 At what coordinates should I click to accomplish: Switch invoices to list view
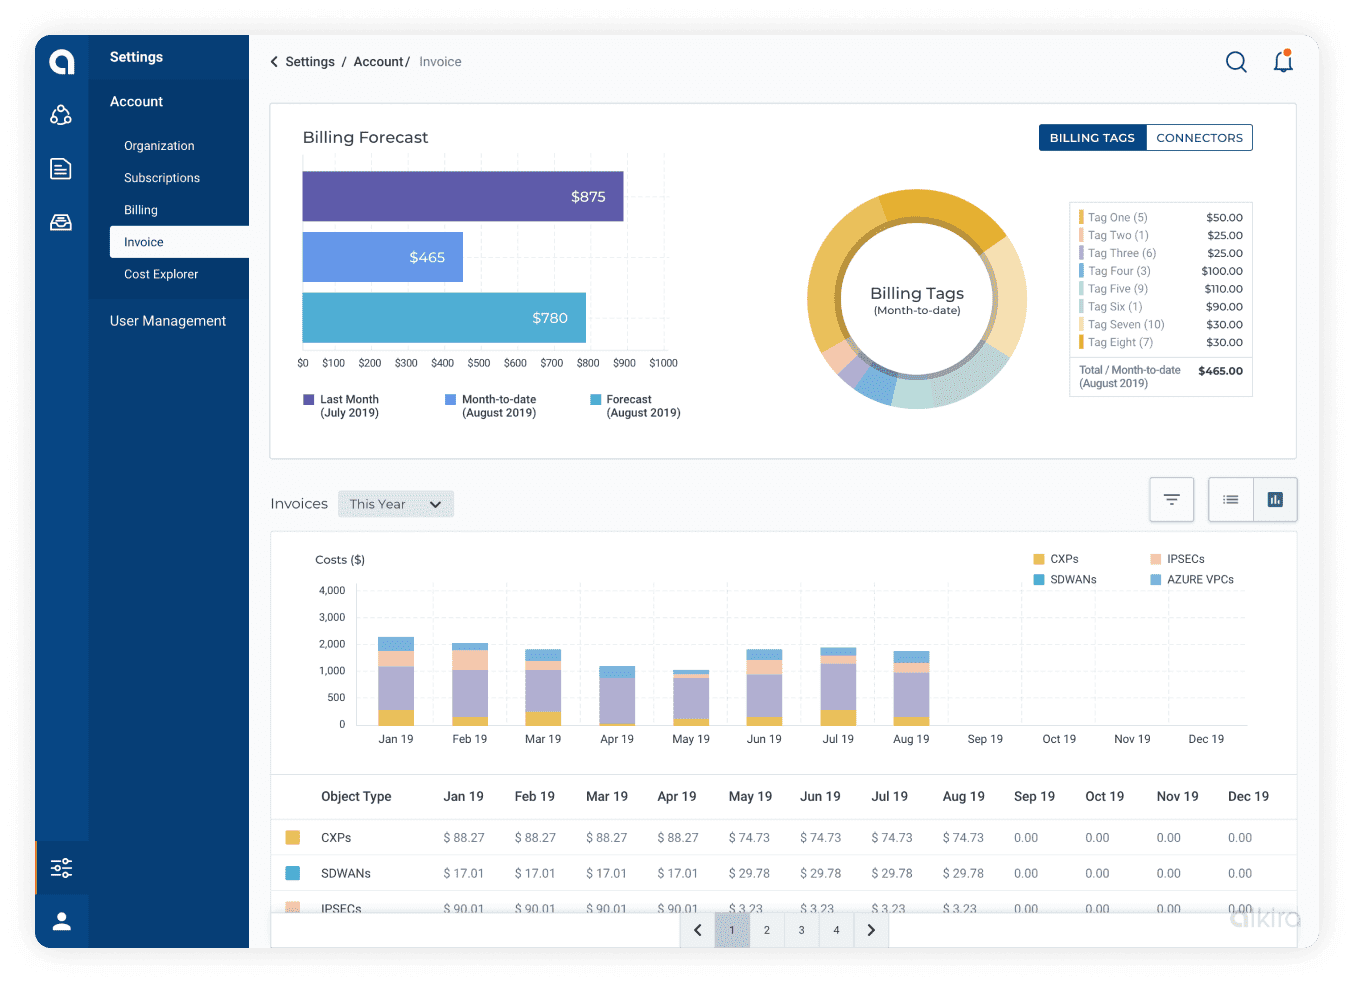1230,499
